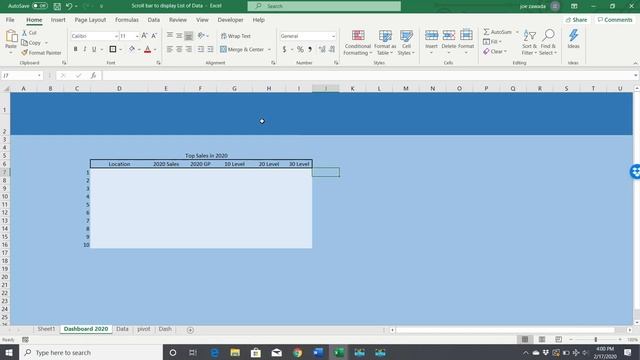The image size is (640, 360).
Task: Center text horizontally
Action: (179, 49)
